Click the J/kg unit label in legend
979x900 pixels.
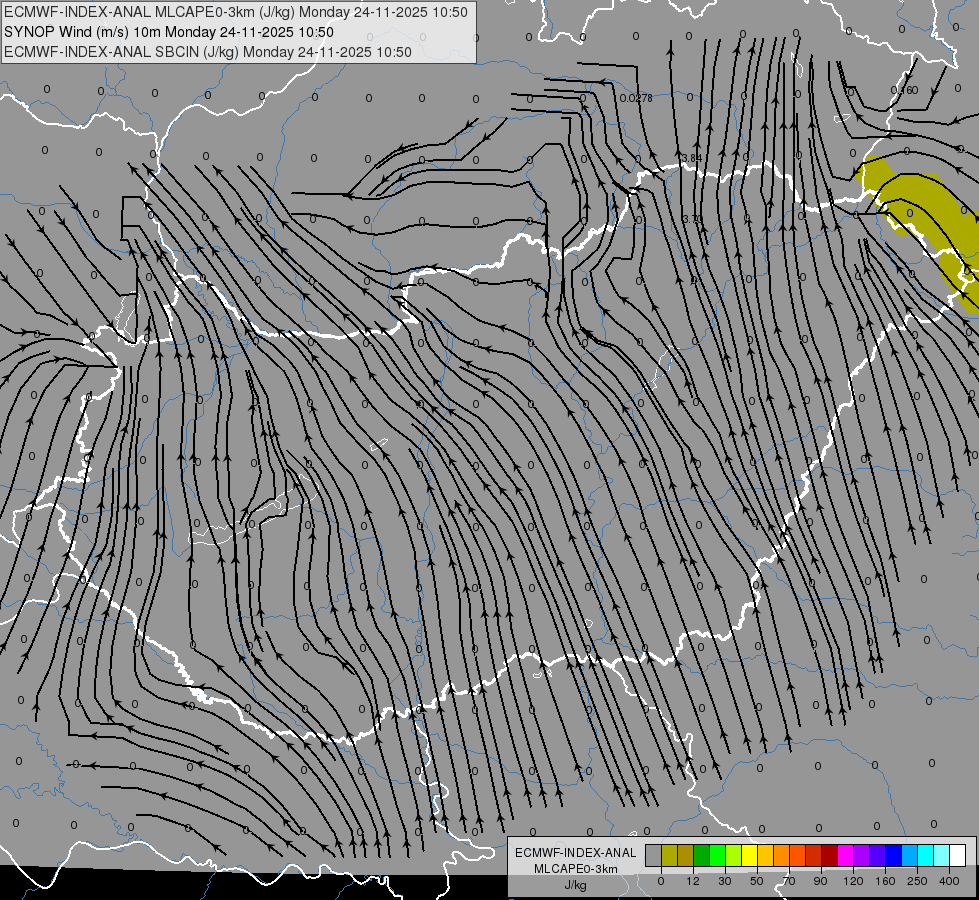point(576,885)
